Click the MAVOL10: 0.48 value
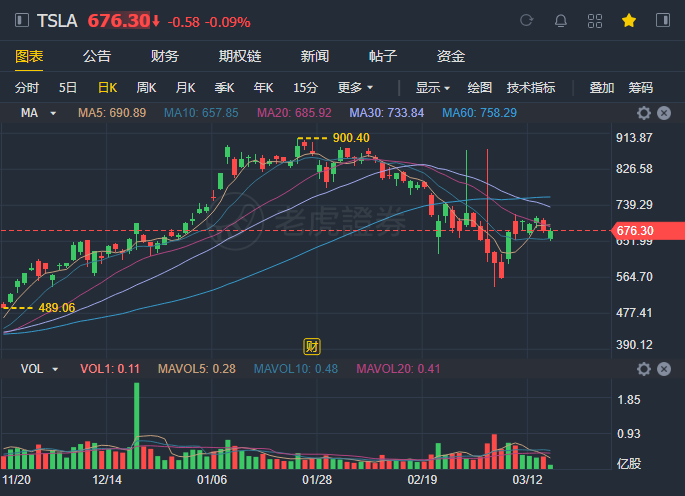Viewport: 685px width, 496px height. point(296,369)
